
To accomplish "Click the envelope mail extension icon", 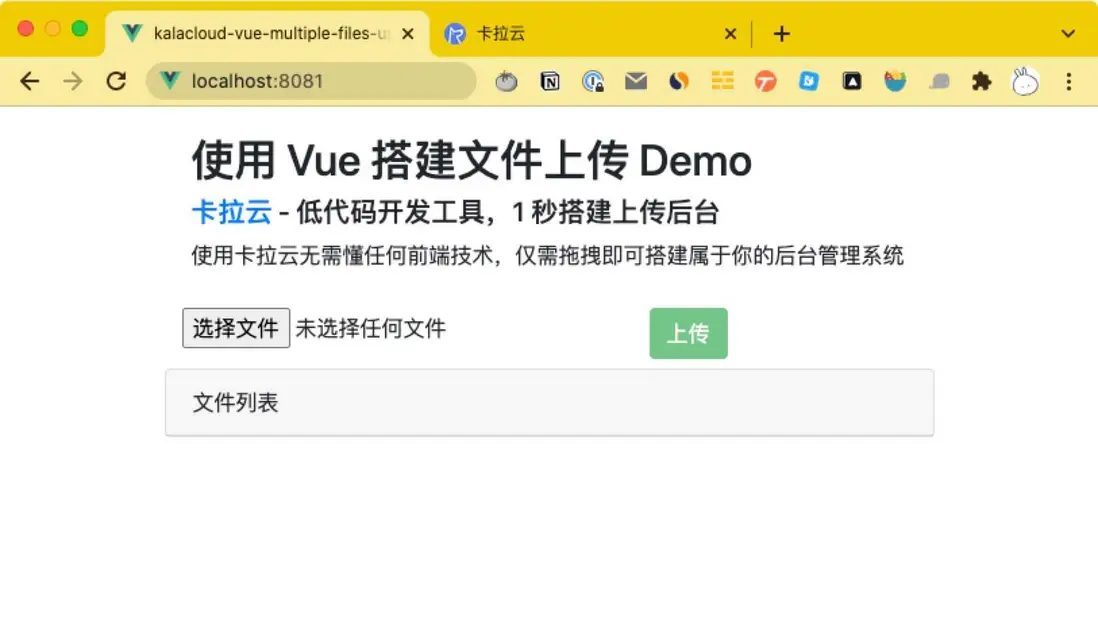I will click(x=635, y=82).
